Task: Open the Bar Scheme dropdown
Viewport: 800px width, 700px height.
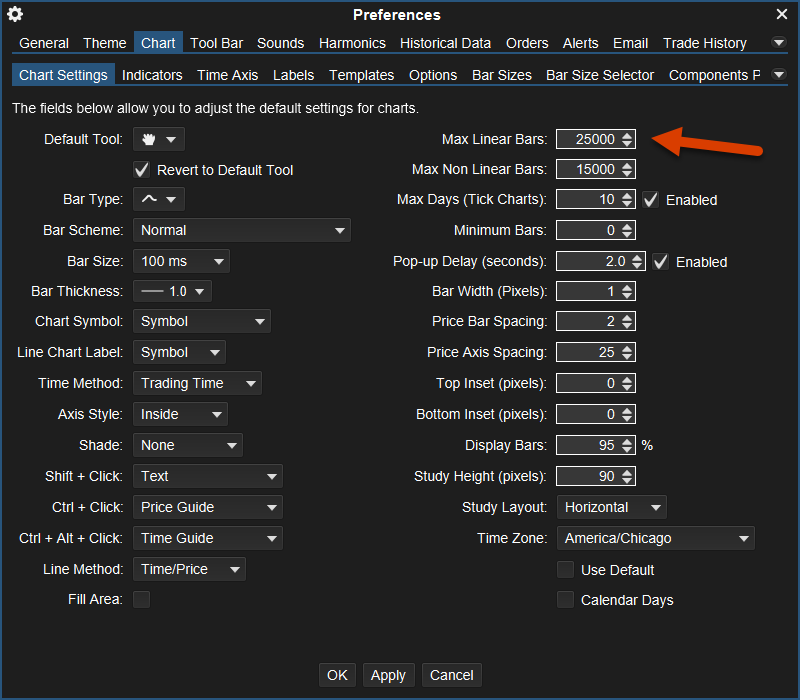Action: point(241,230)
